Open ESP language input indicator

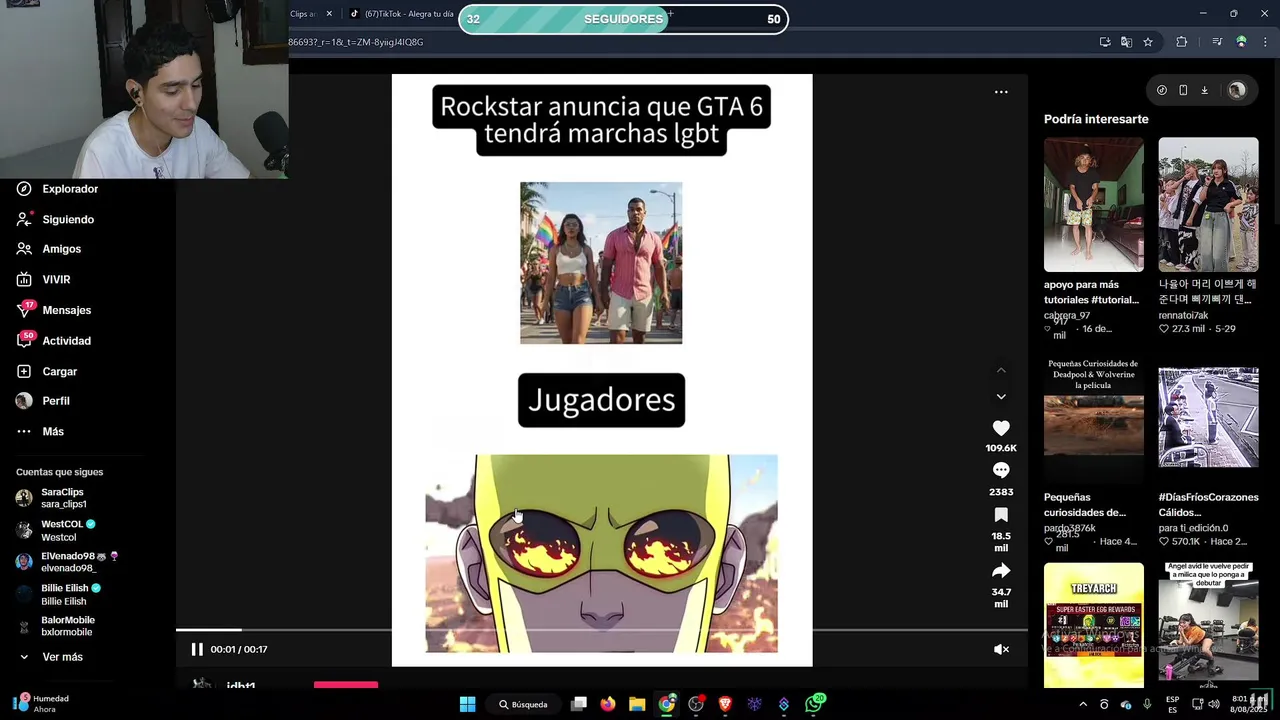1172,704
